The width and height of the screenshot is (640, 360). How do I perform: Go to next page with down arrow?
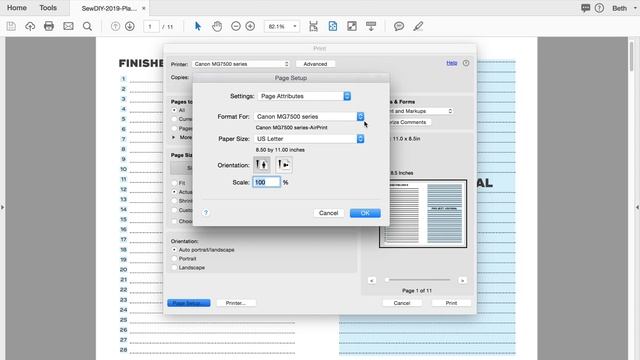tap(130, 27)
